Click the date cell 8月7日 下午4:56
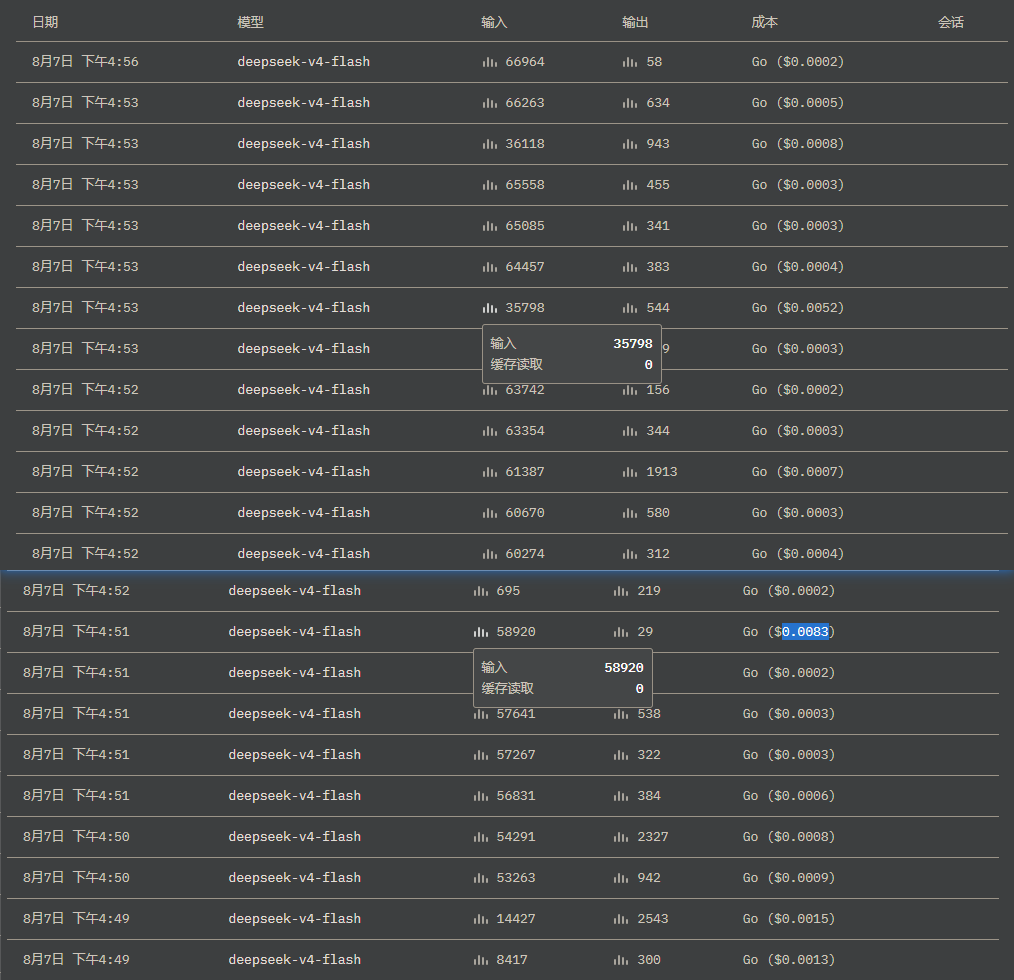The width and height of the screenshot is (1014, 980). (x=85, y=61)
